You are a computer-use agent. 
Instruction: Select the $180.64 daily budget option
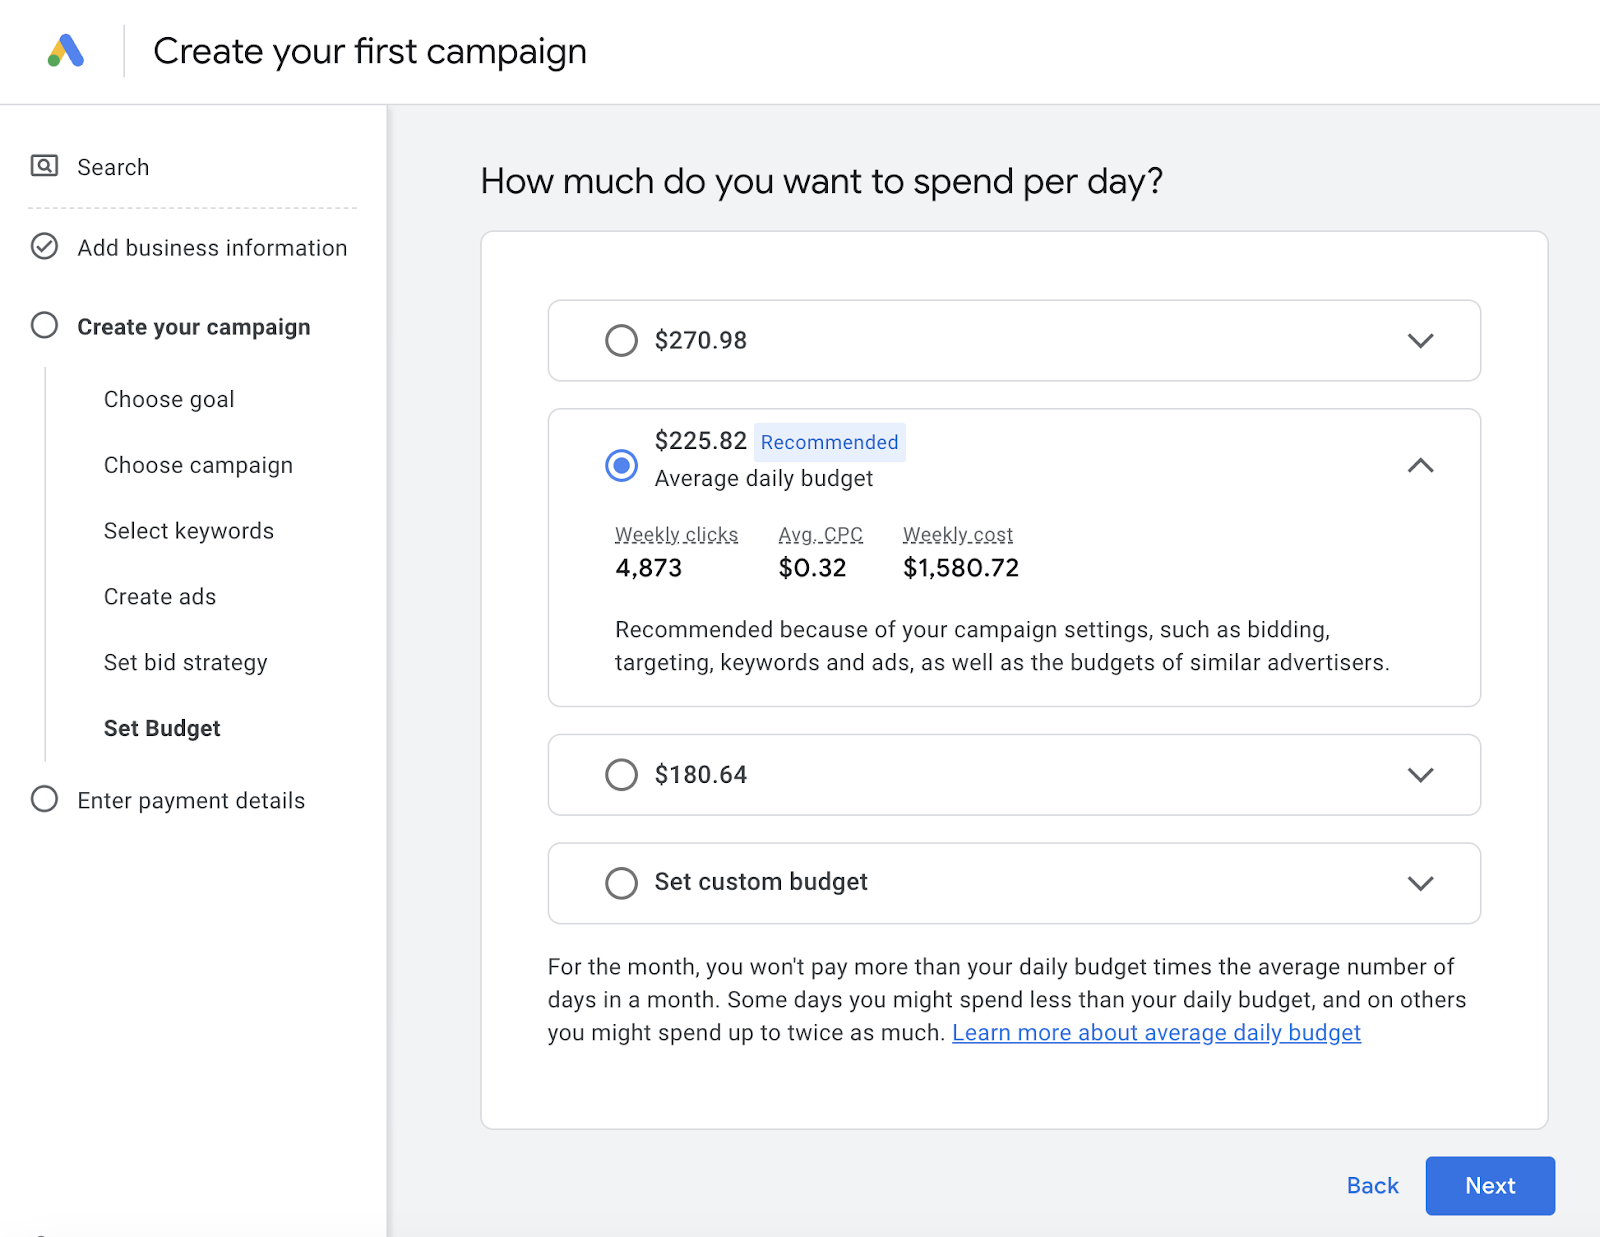[621, 775]
